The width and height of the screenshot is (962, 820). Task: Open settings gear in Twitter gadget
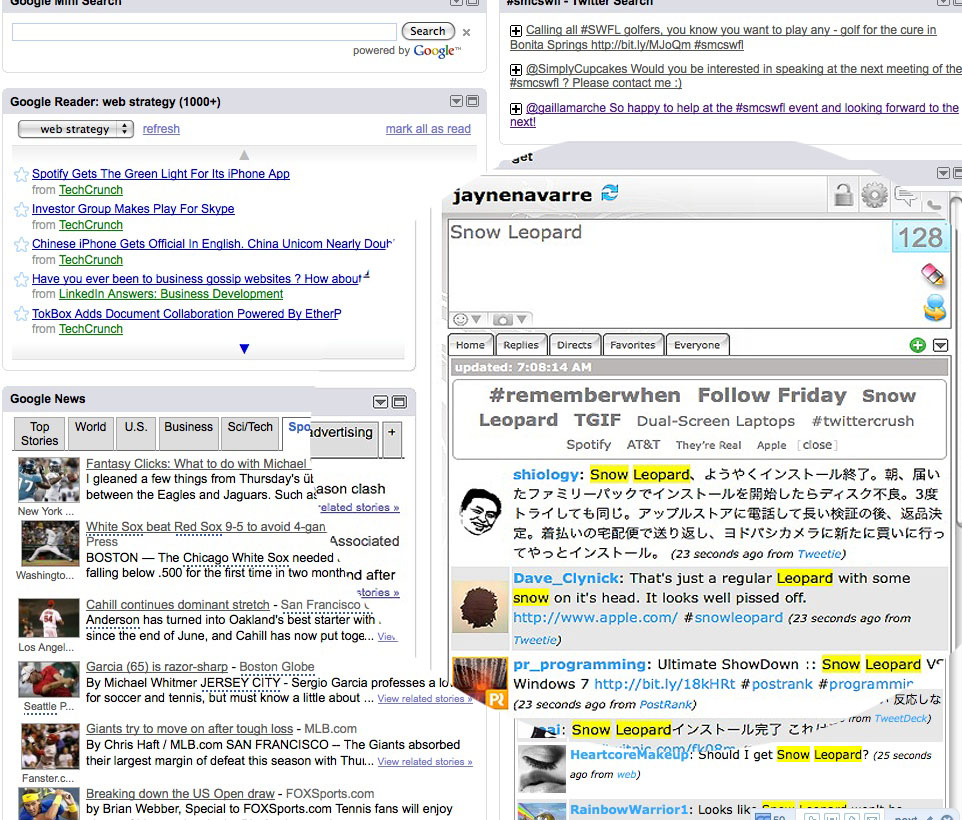pos(874,195)
